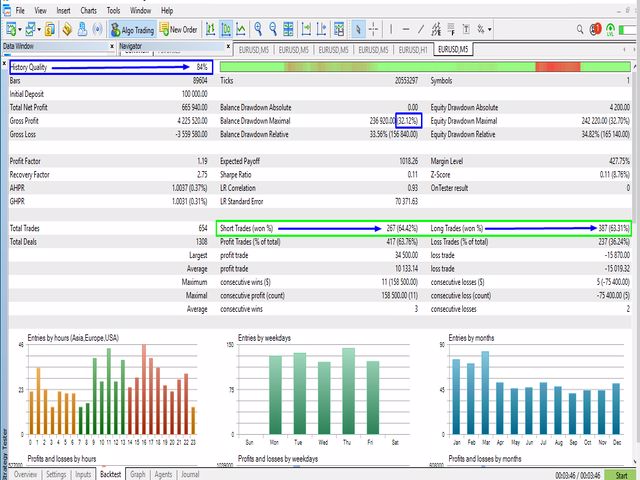
Task: Switch chart to candlestick view icon
Action: 225,29
